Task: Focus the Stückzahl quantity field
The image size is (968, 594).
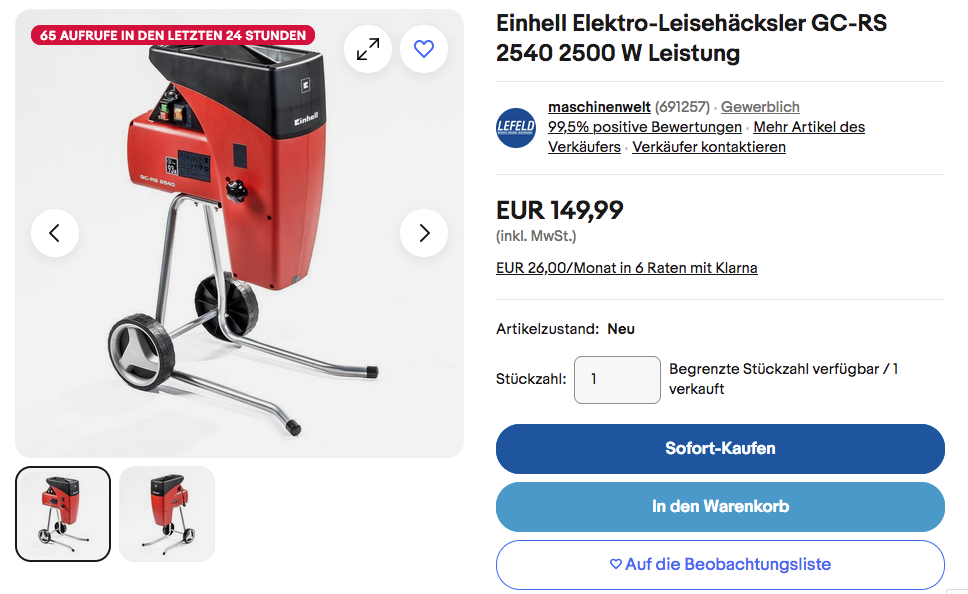Action: 617,380
